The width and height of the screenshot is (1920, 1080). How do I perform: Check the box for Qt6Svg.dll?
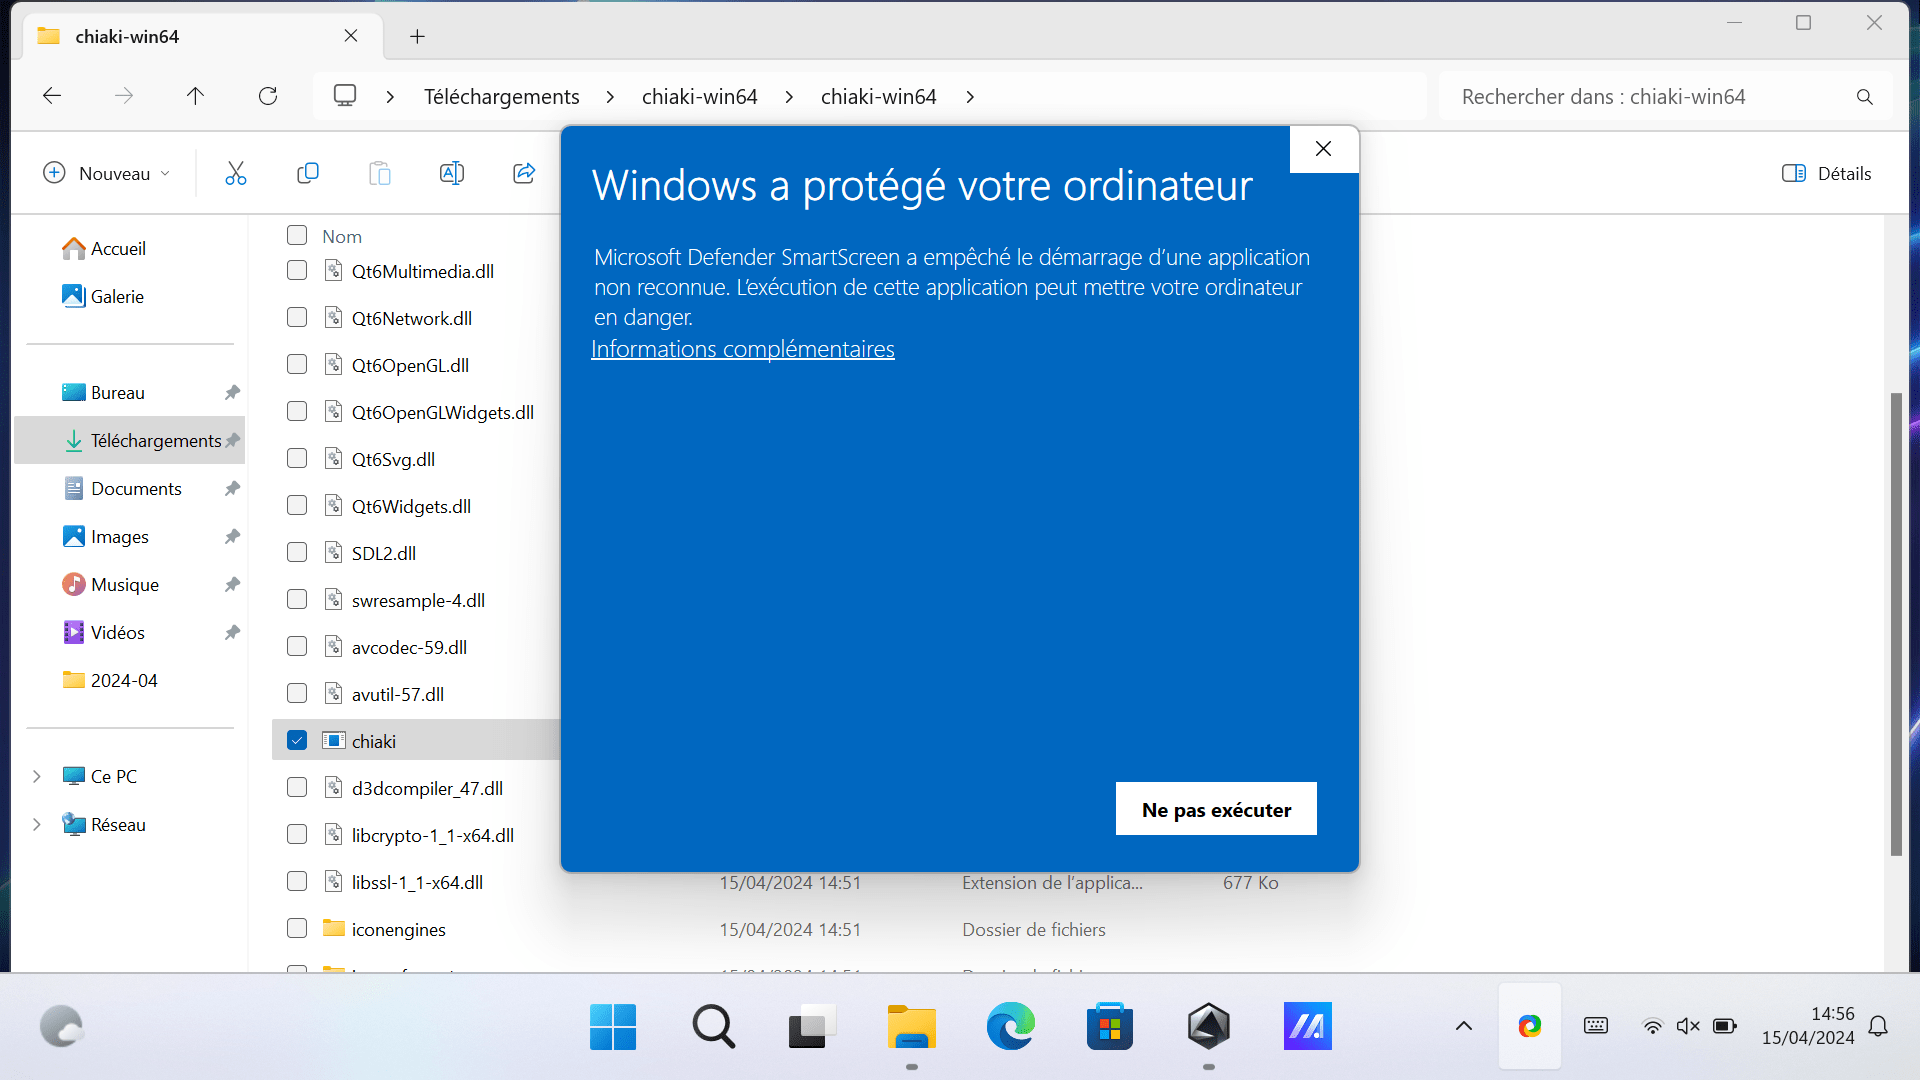pos(297,458)
